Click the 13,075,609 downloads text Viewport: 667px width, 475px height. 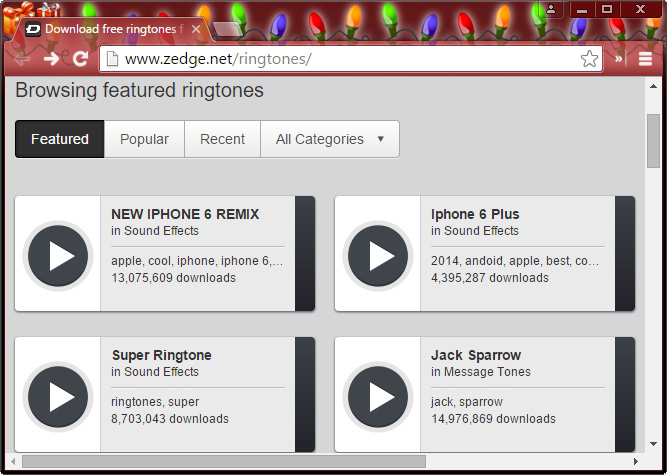coord(173,278)
